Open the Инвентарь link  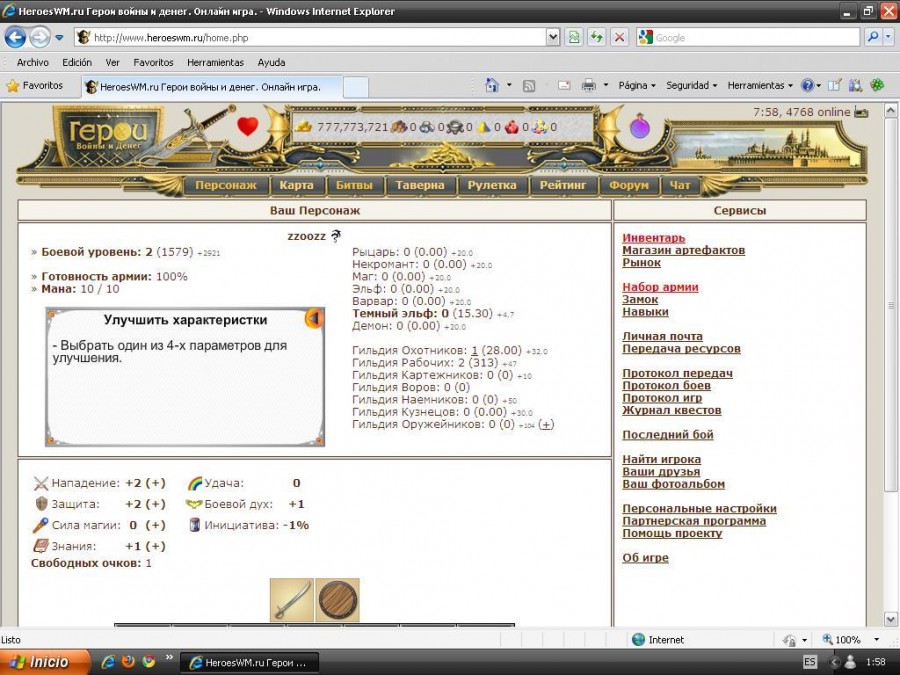653,238
